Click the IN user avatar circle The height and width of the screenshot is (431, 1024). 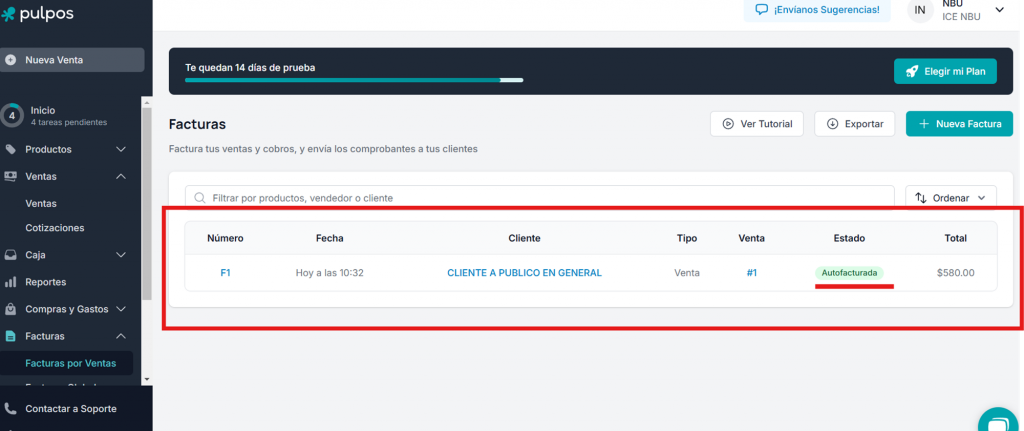(x=920, y=10)
